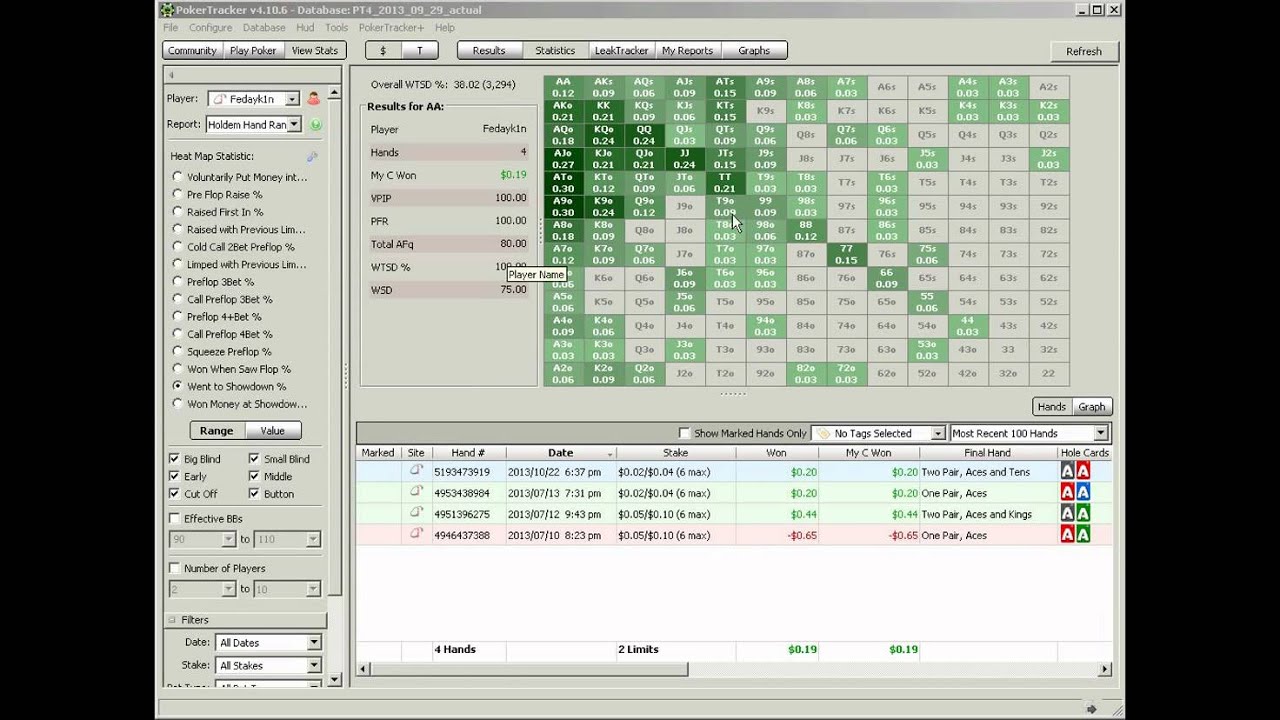Click the site icon for hand 5193473919
1280x720 pixels.
click(416, 471)
